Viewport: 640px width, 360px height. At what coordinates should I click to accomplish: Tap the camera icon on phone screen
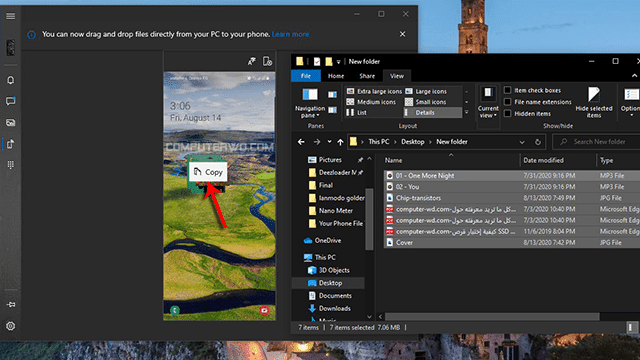[264, 310]
